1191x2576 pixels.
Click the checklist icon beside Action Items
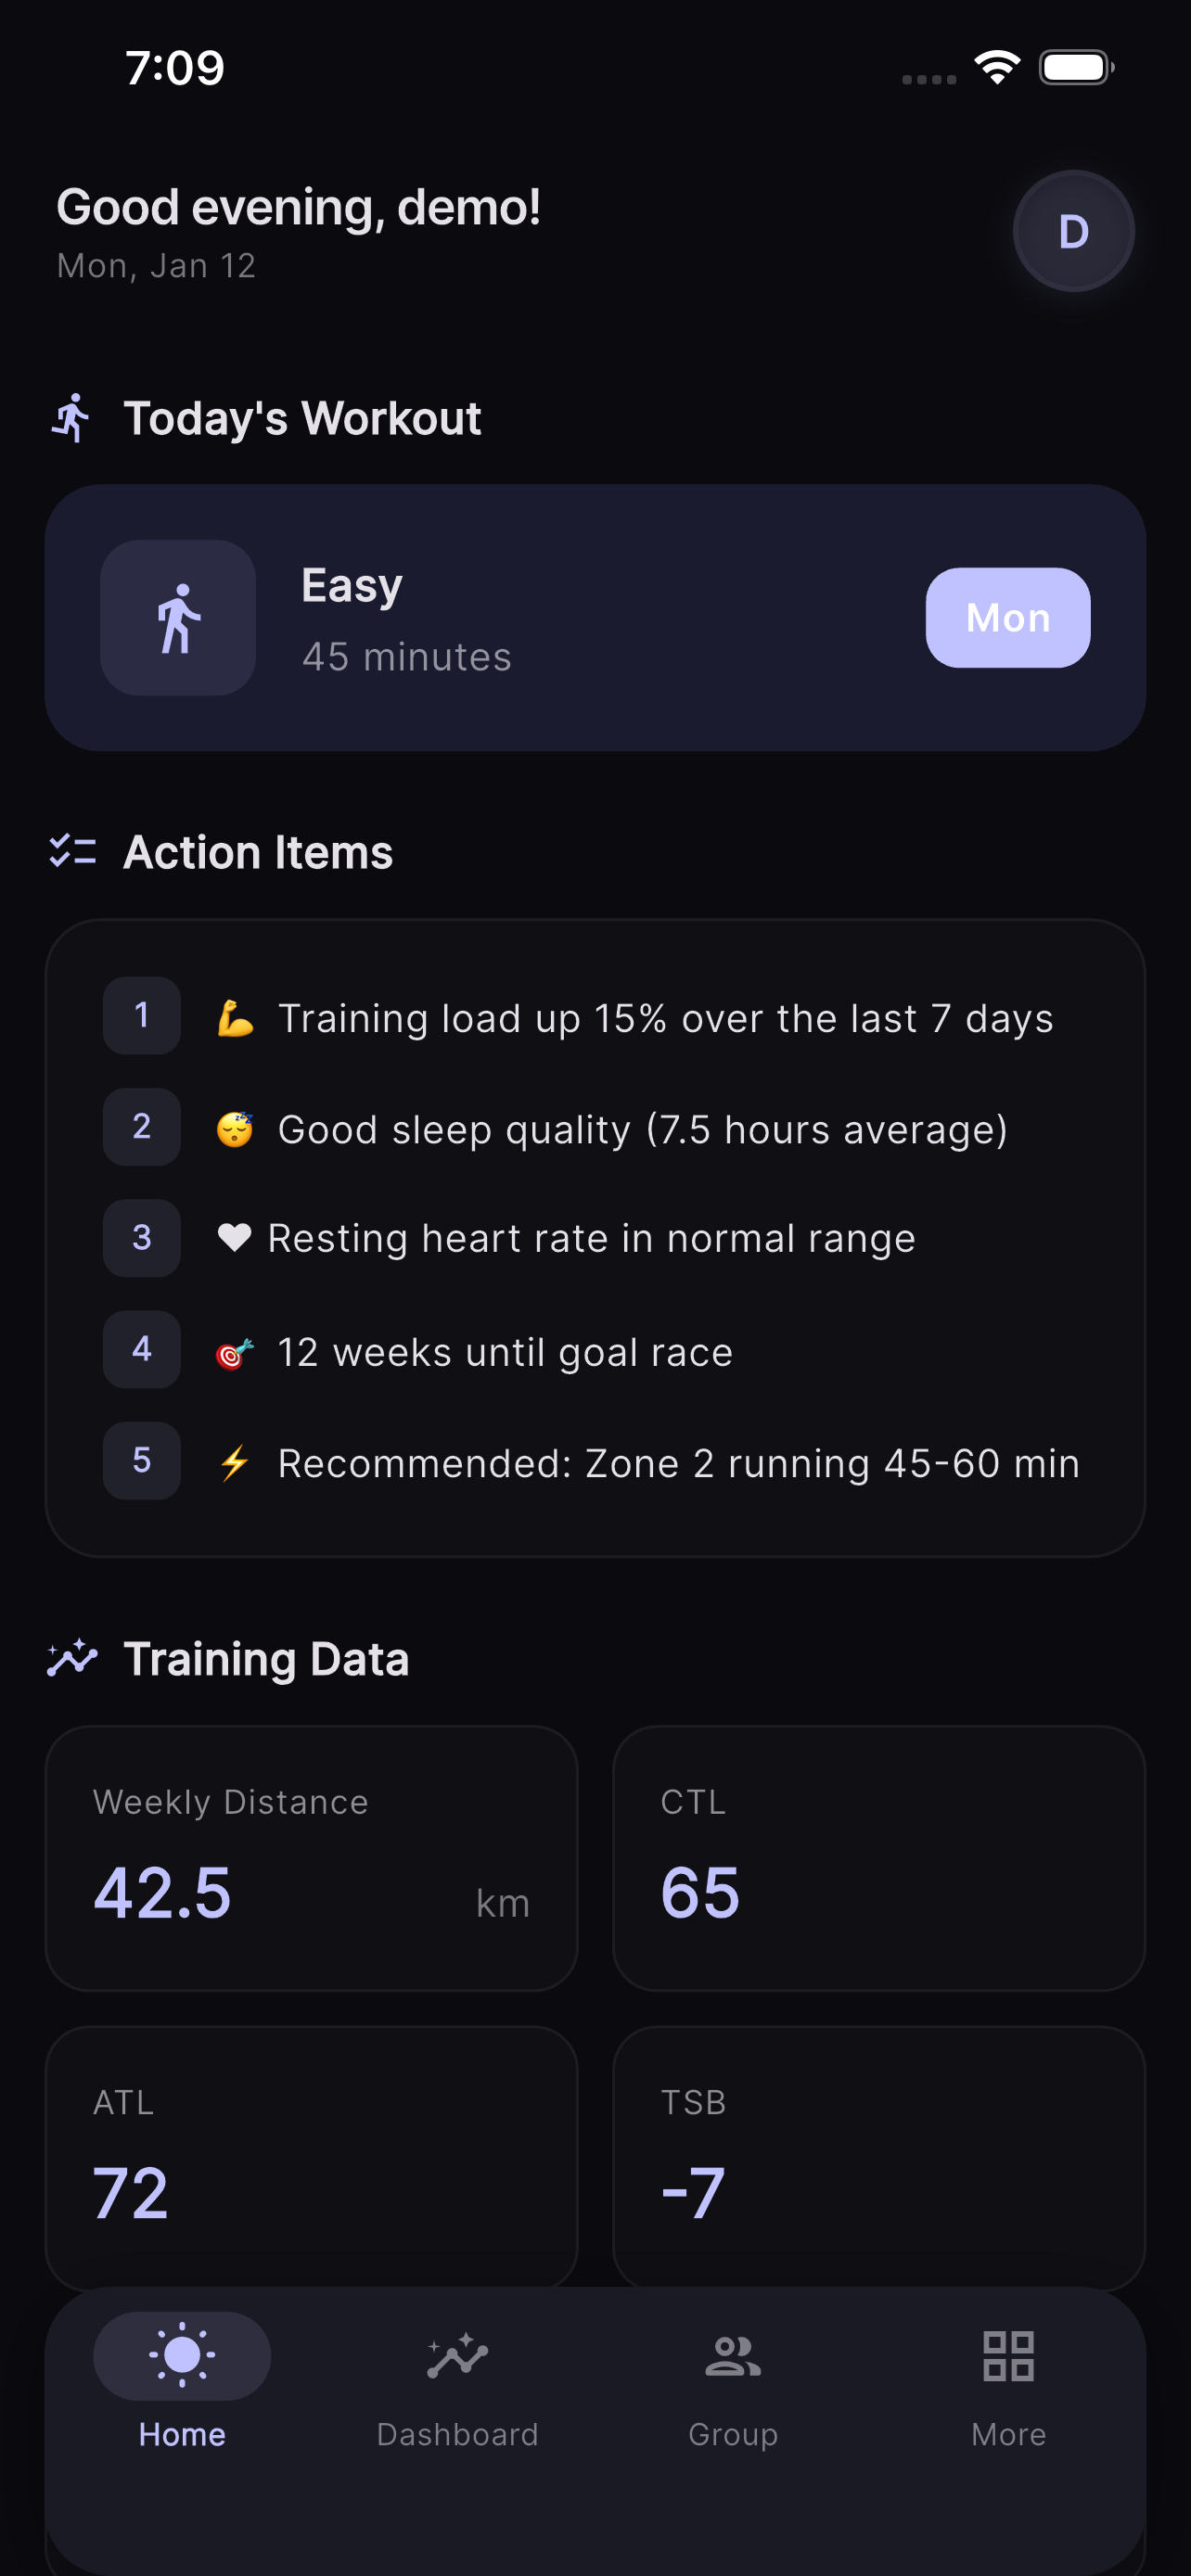pyautogui.click(x=71, y=851)
